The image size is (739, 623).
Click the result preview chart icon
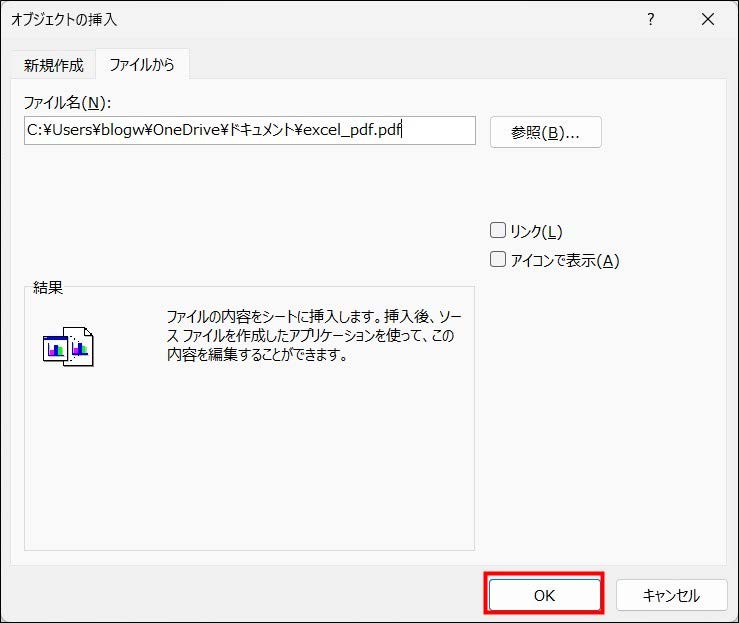point(68,346)
